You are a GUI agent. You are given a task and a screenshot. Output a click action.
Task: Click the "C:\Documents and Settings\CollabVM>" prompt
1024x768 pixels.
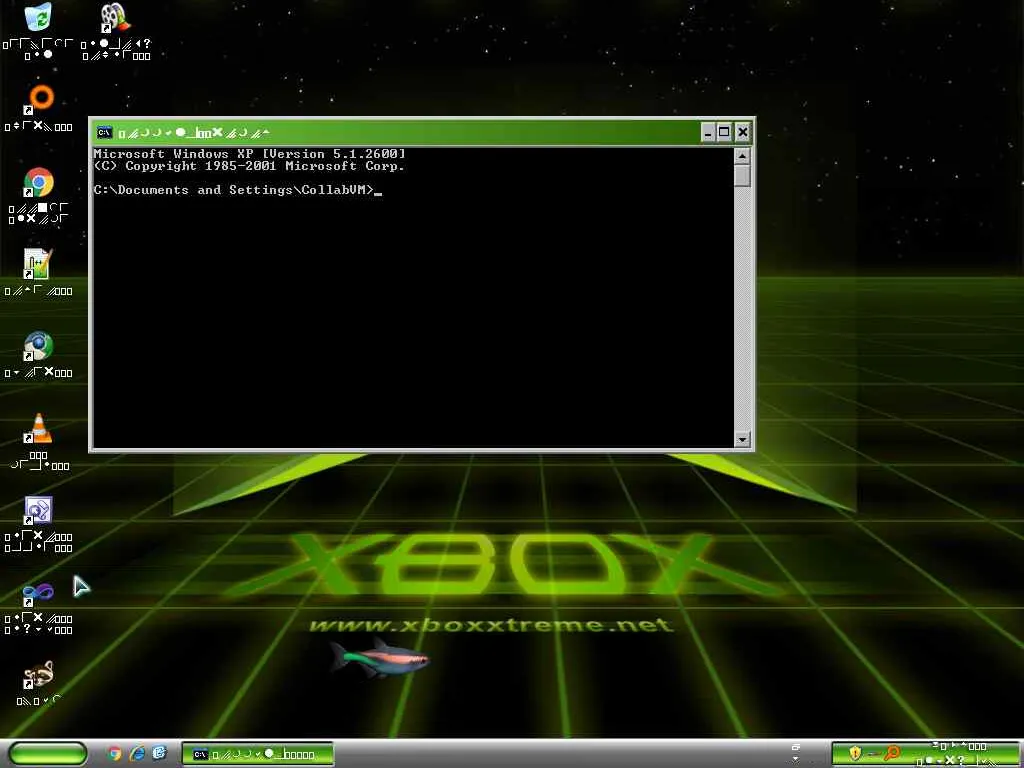tap(234, 190)
